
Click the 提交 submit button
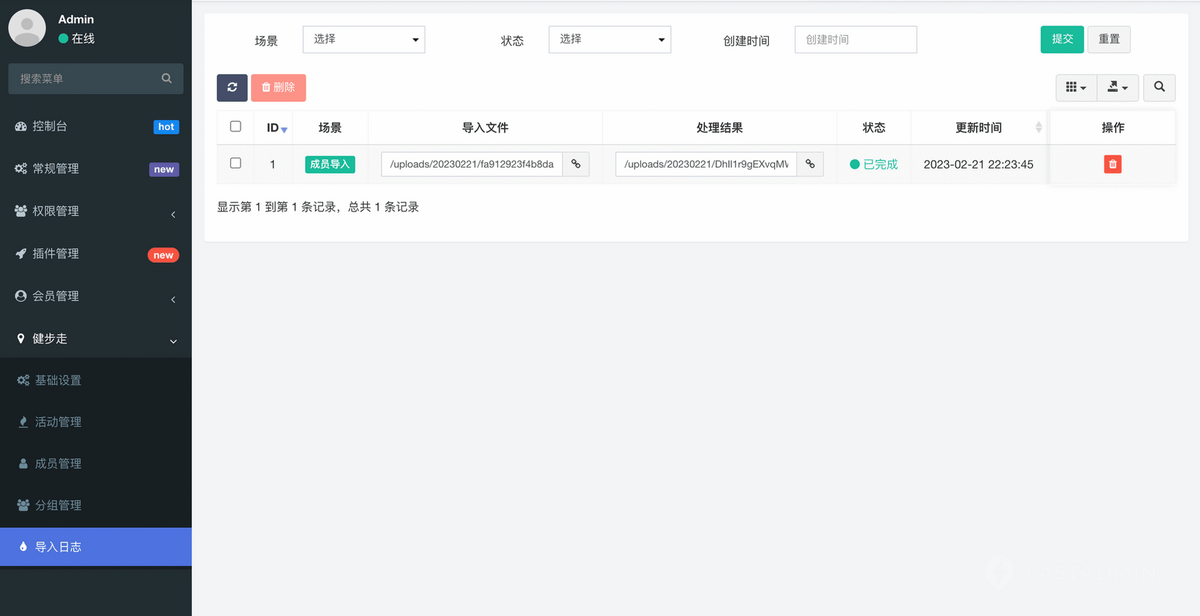click(1061, 39)
